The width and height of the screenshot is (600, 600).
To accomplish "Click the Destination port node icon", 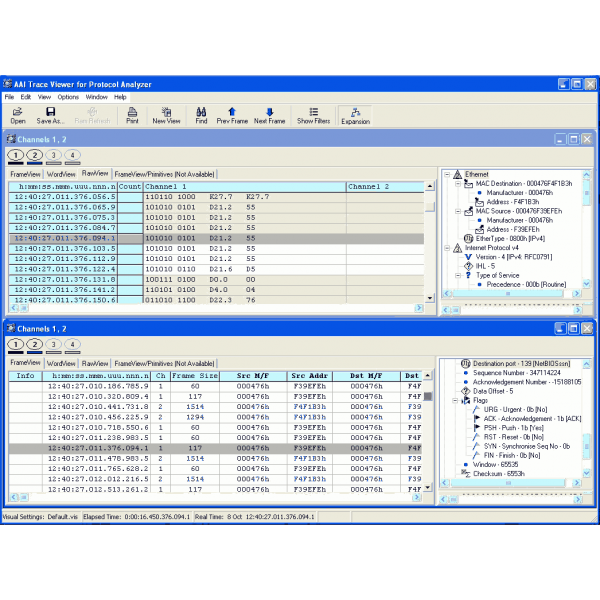I will (466, 364).
